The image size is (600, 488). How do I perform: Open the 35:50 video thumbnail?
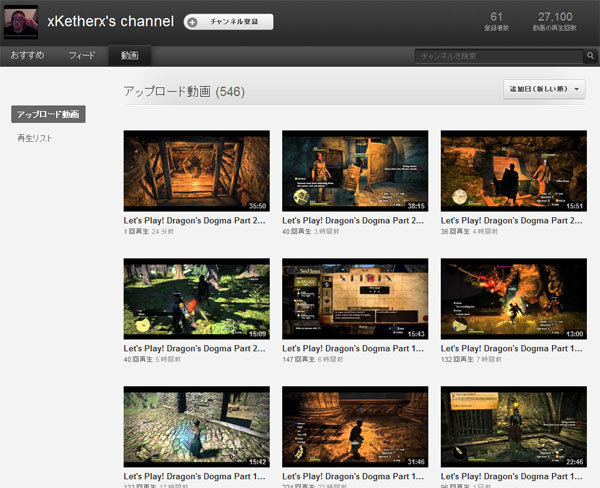(197, 171)
